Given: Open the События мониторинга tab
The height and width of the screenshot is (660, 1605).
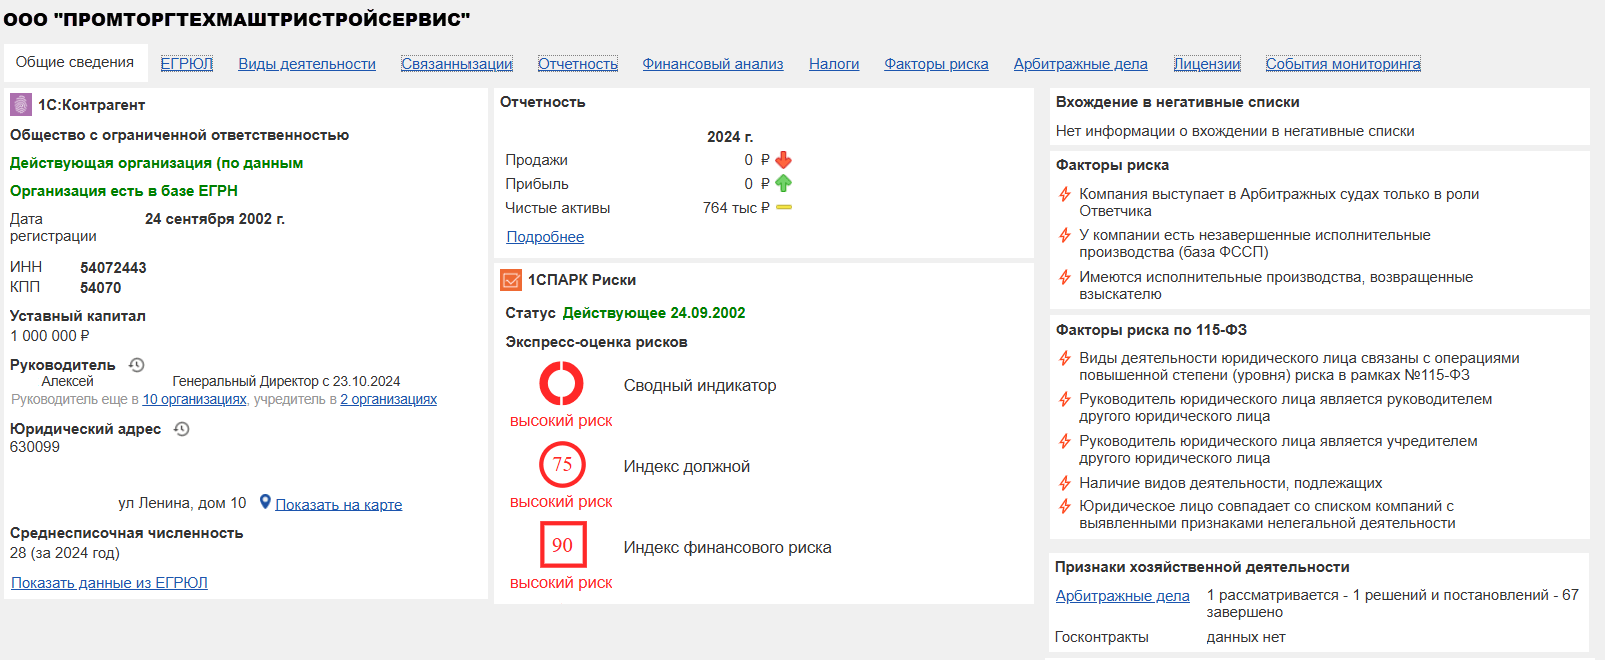Looking at the screenshot, I should [1343, 64].
